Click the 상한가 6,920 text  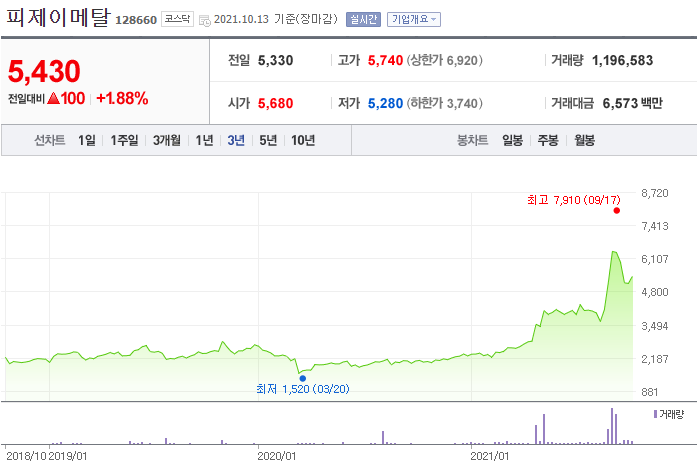point(445,60)
